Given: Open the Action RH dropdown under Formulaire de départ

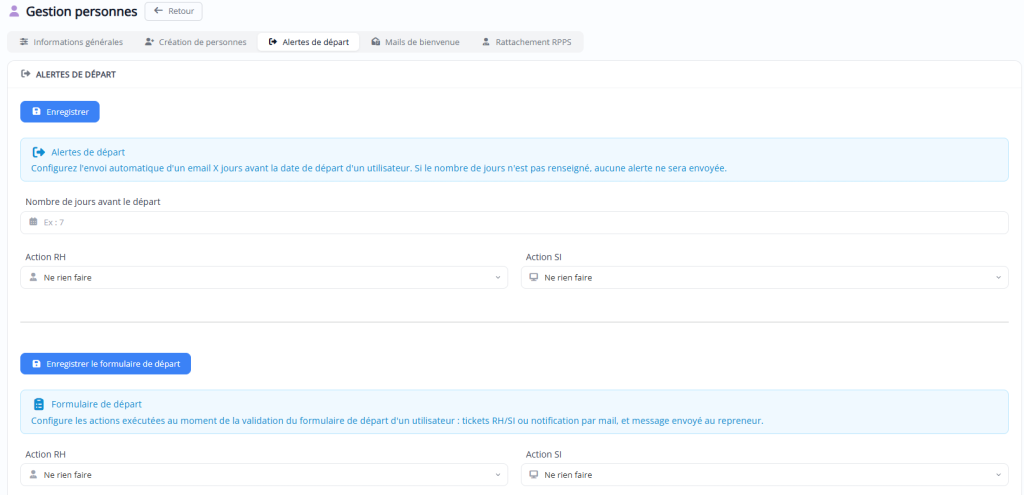Looking at the screenshot, I should [264, 475].
